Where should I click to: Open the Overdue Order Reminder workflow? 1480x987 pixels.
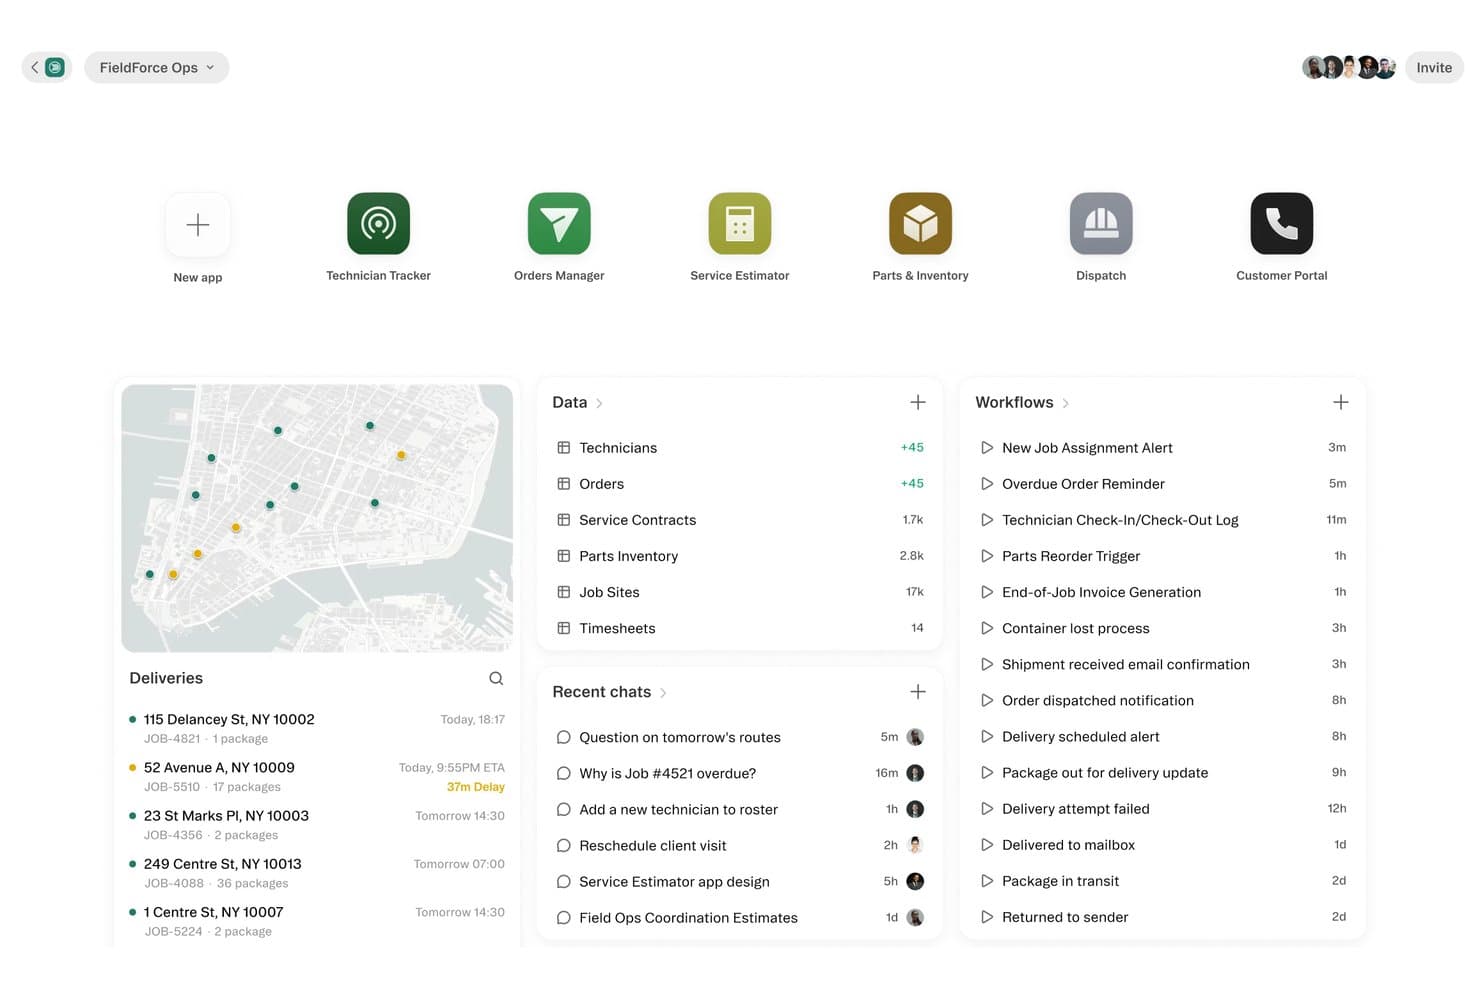(1163, 484)
